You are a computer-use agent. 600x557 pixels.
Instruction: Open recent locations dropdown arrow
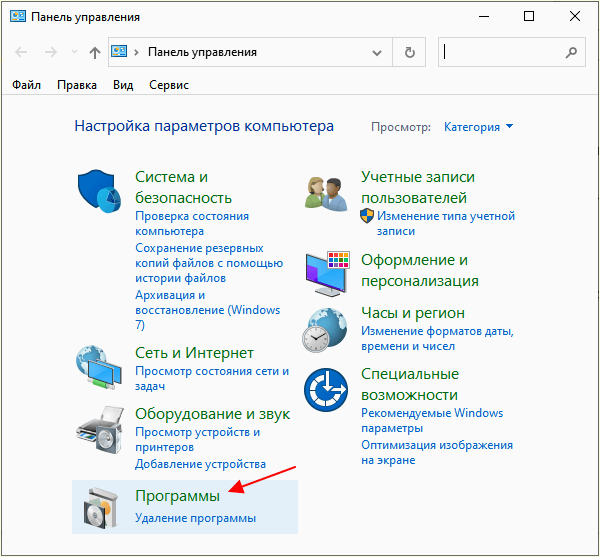[75, 52]
